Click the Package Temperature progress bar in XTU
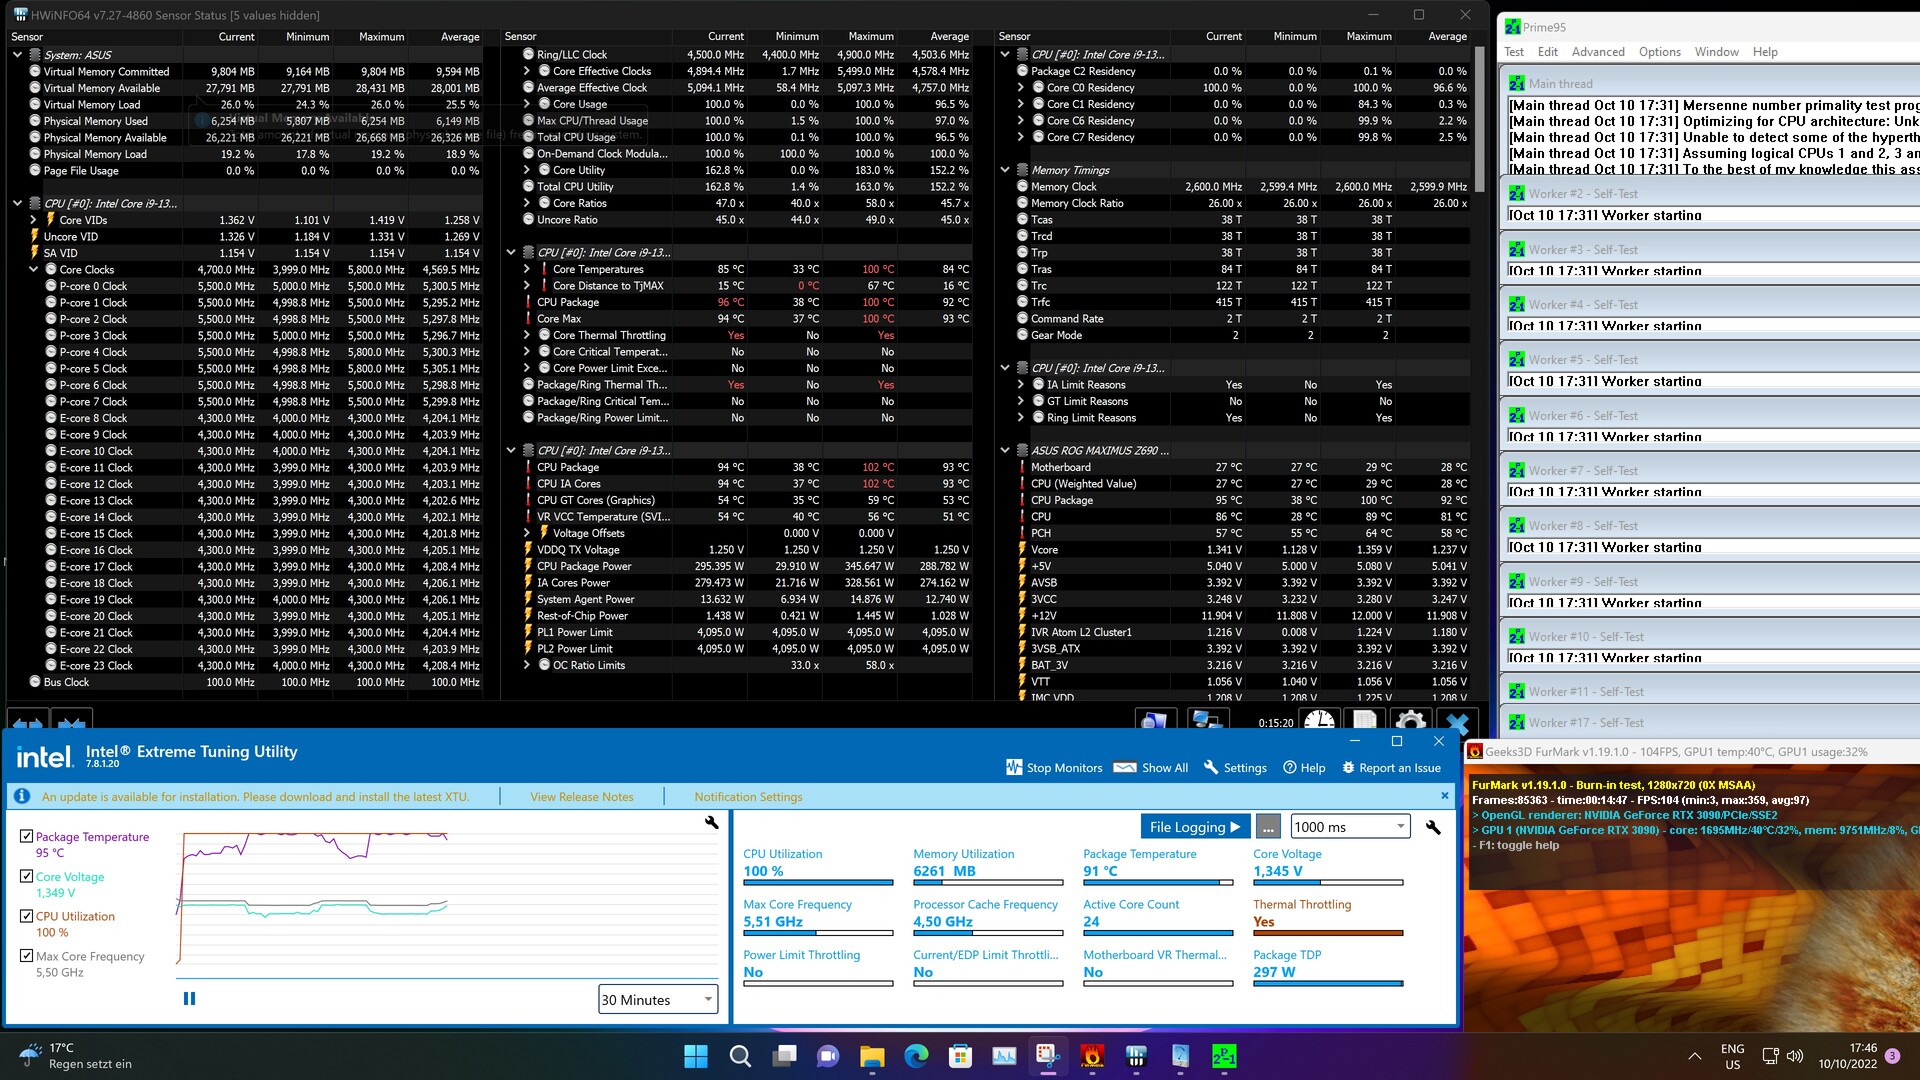The image size is (1920, 1080). tap(1158, 883)
